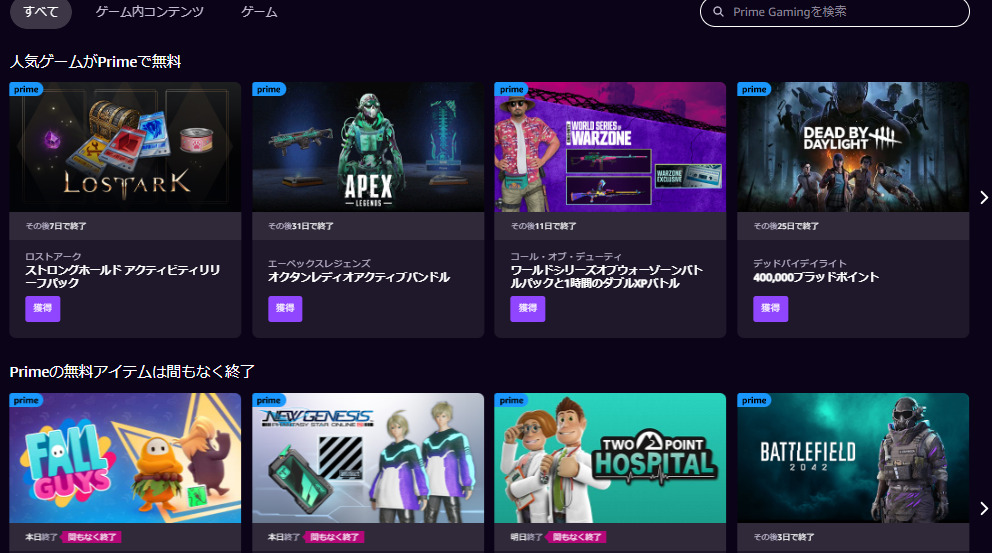Open the World Series of Warzone image
This screenshot has width=992, height=553.
[611, 147]
